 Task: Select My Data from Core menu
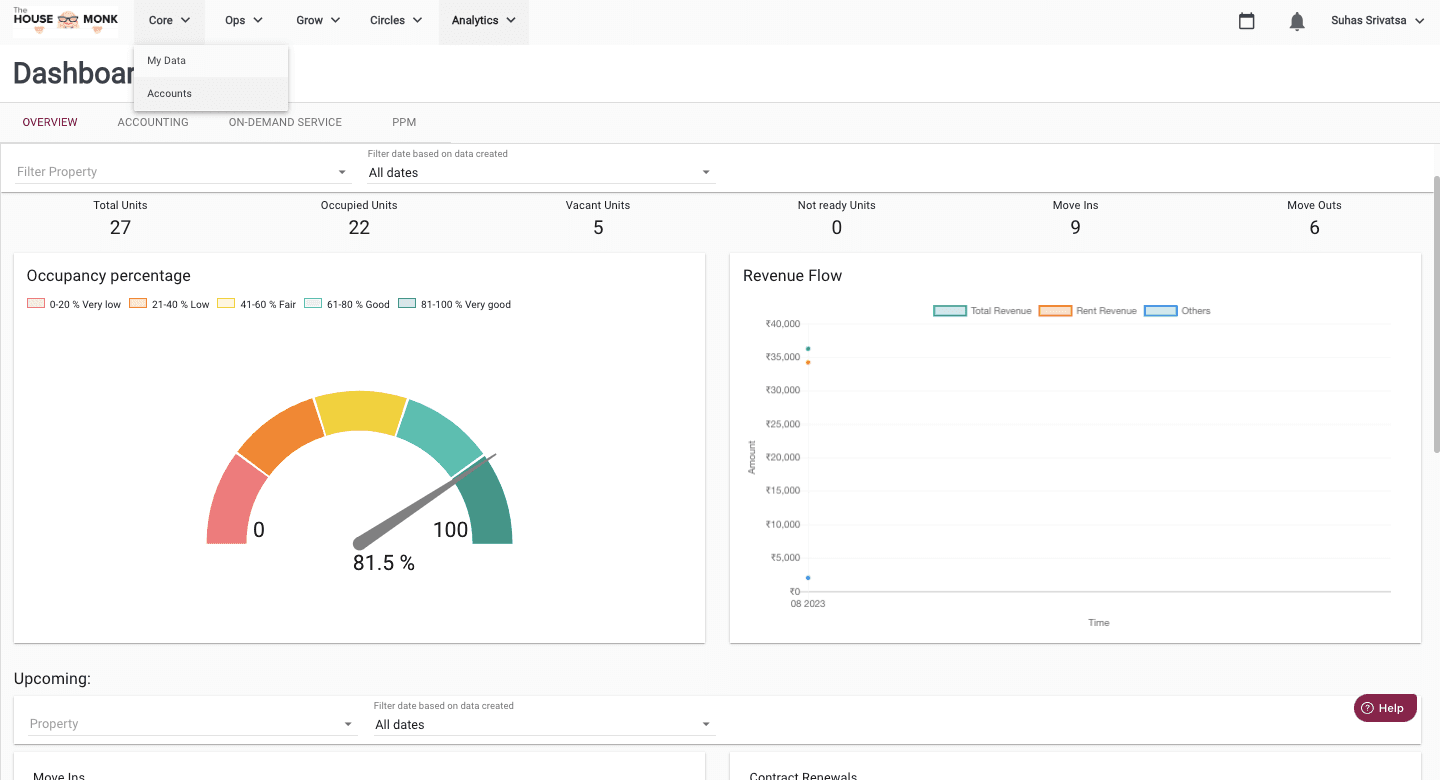(167, 61)
